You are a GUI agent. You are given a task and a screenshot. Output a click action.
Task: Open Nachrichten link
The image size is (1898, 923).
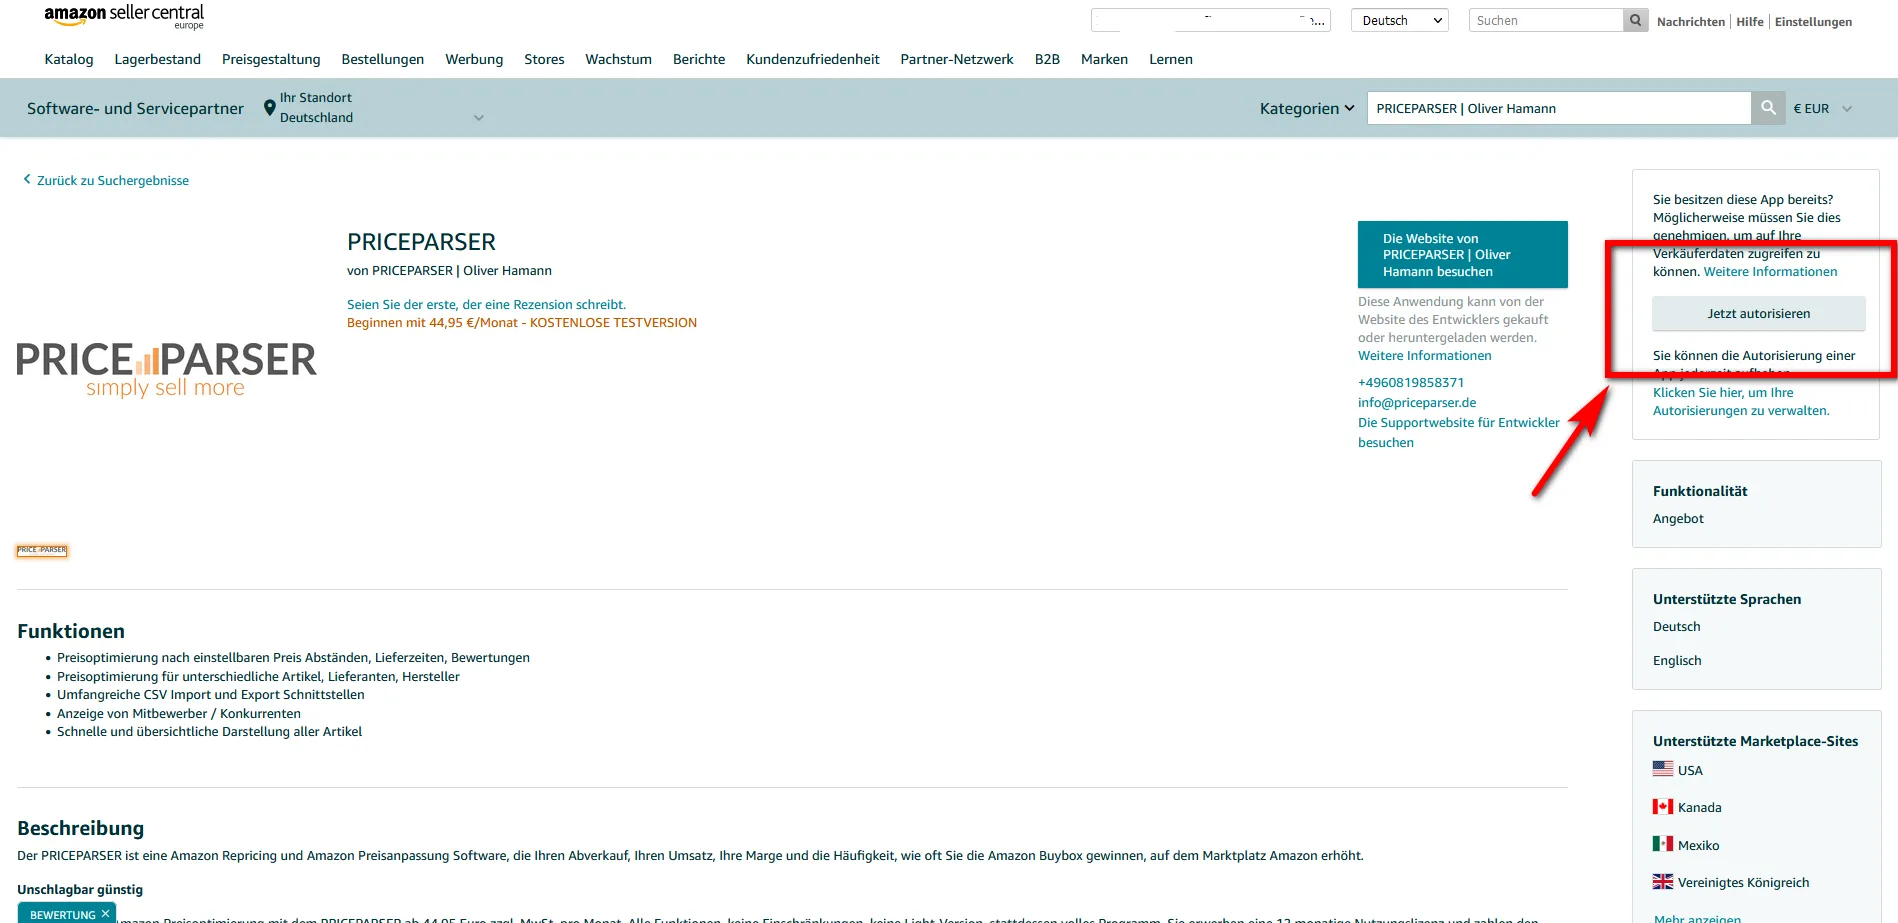(x=1690, y=21)
